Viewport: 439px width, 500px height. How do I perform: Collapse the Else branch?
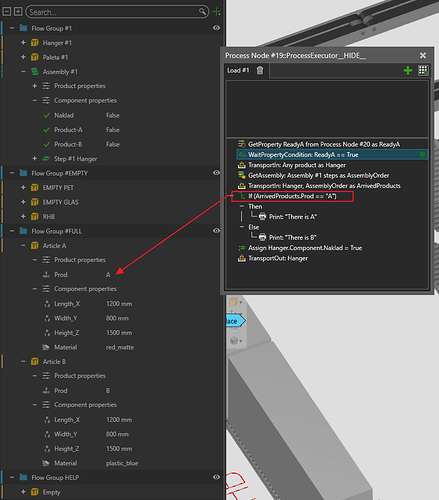(242, 227)
